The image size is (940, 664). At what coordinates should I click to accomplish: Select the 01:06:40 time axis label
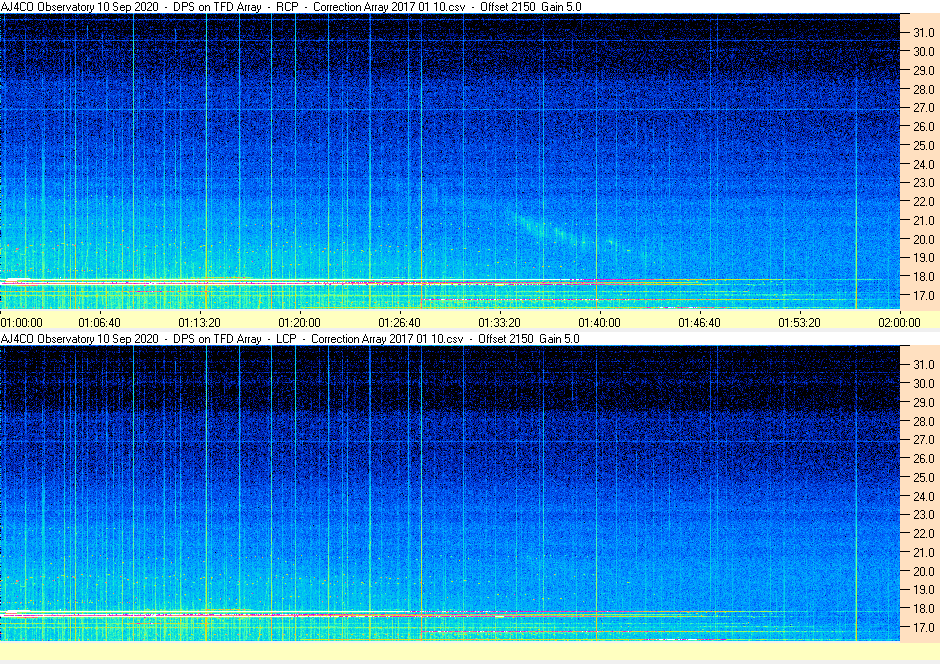(x=100, y=322)
